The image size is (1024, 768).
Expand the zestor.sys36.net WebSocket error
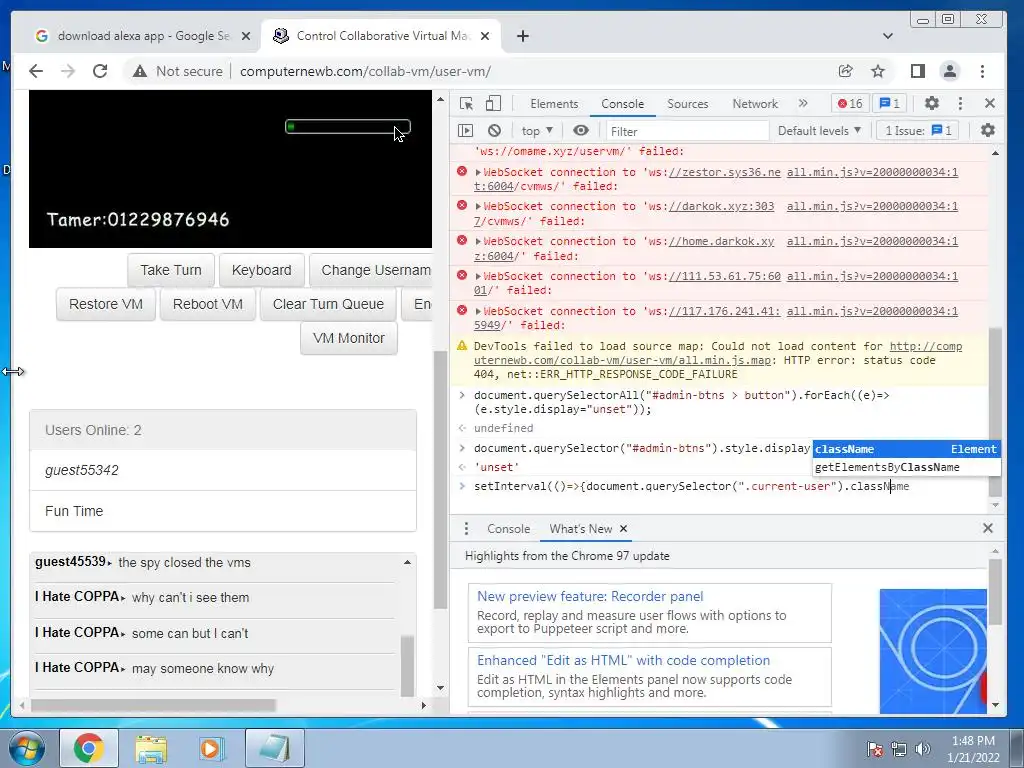[478, 172]
